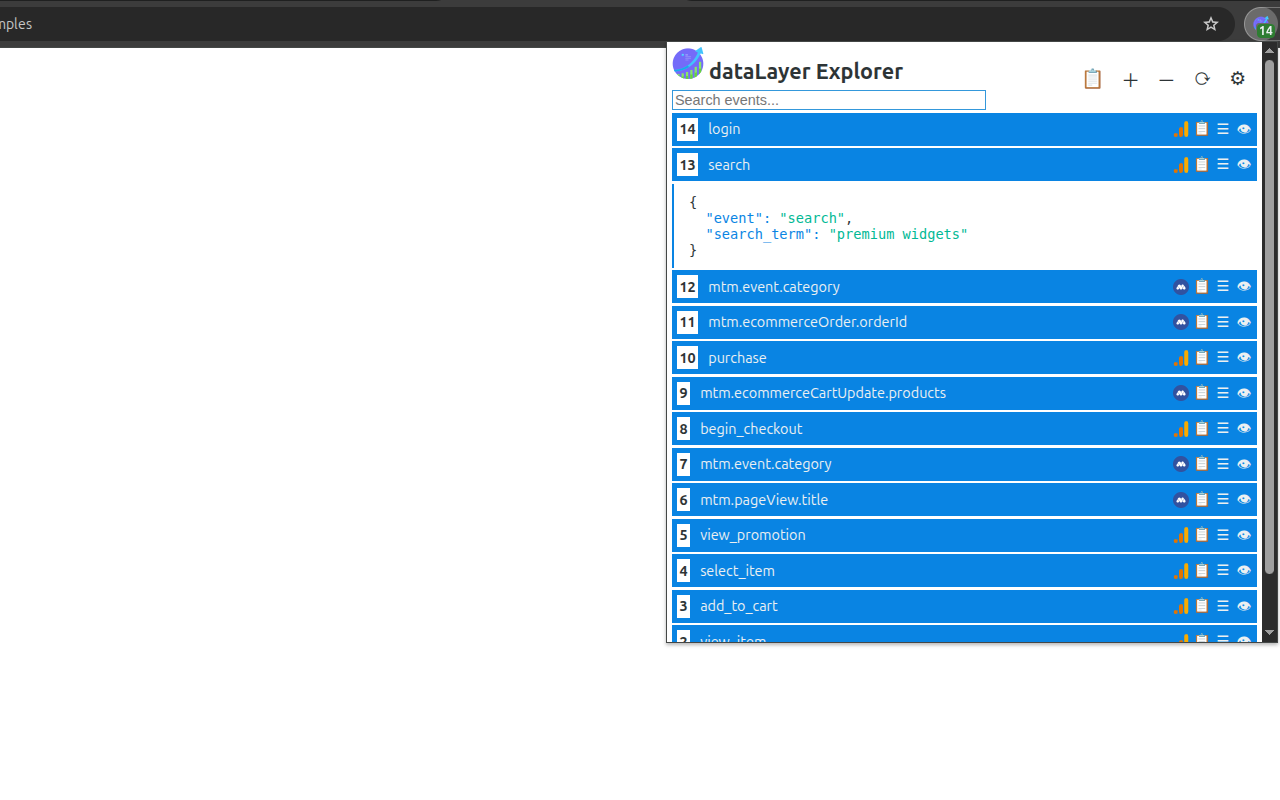Toggle eye icon on mtm.ecommerceOrder.orderId row
This screenshot has height=800, width=1280.
pyautogui.click(x=1244, y=322)
